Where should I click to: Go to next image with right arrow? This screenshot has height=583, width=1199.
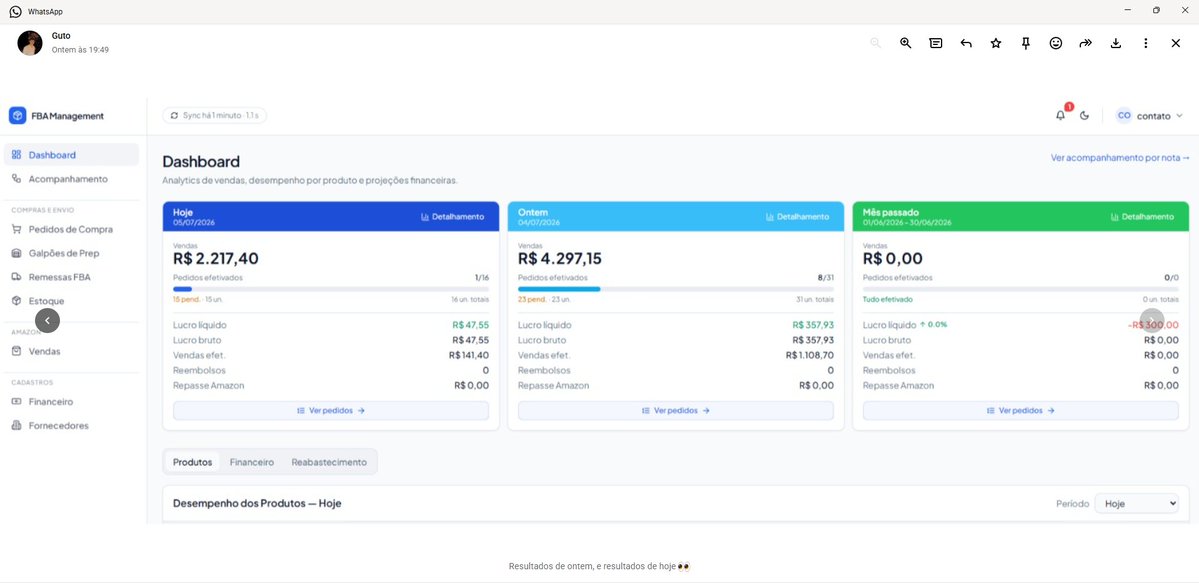[x=1152, y=321]
